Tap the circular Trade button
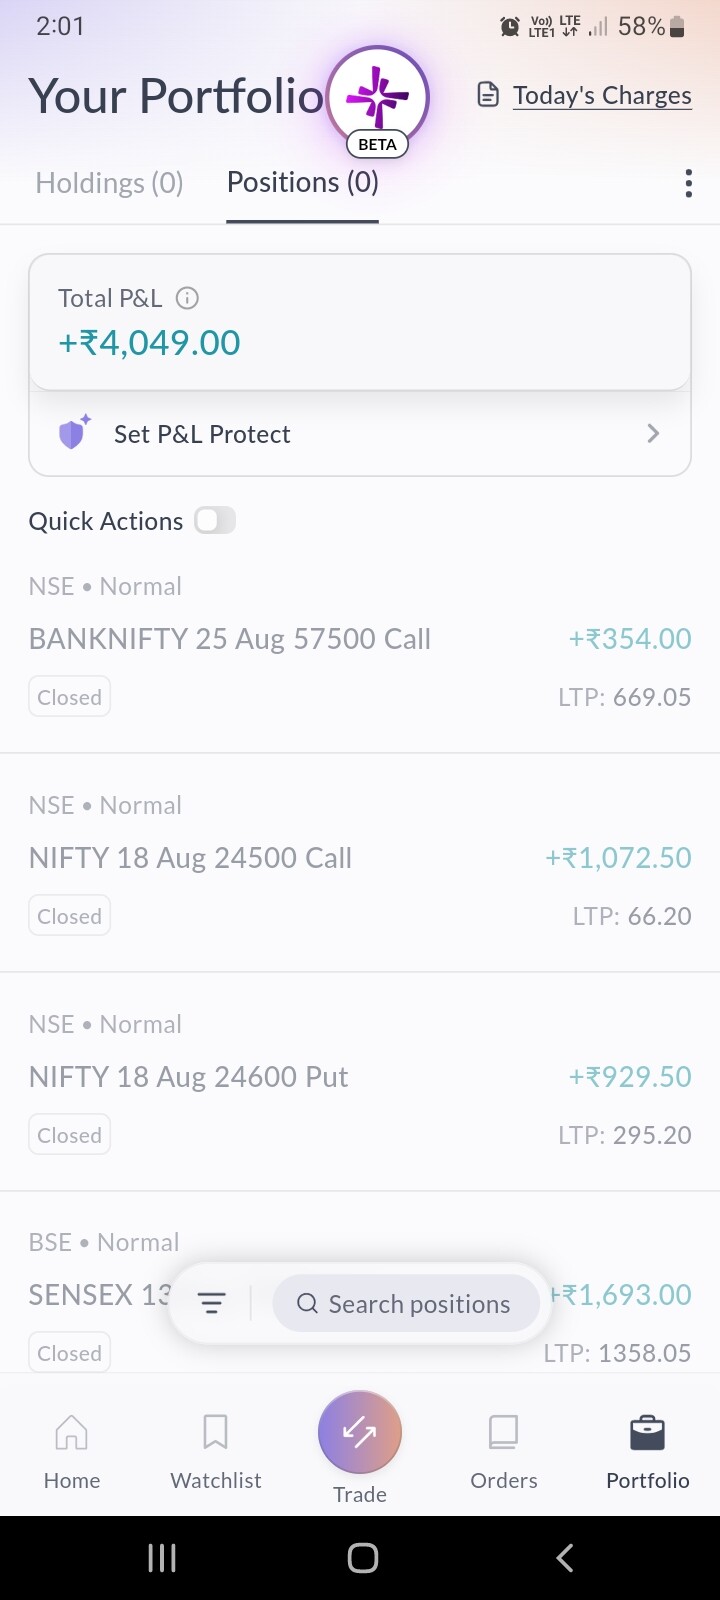Screen dimensions: 720x1600 coord(360,1432)
